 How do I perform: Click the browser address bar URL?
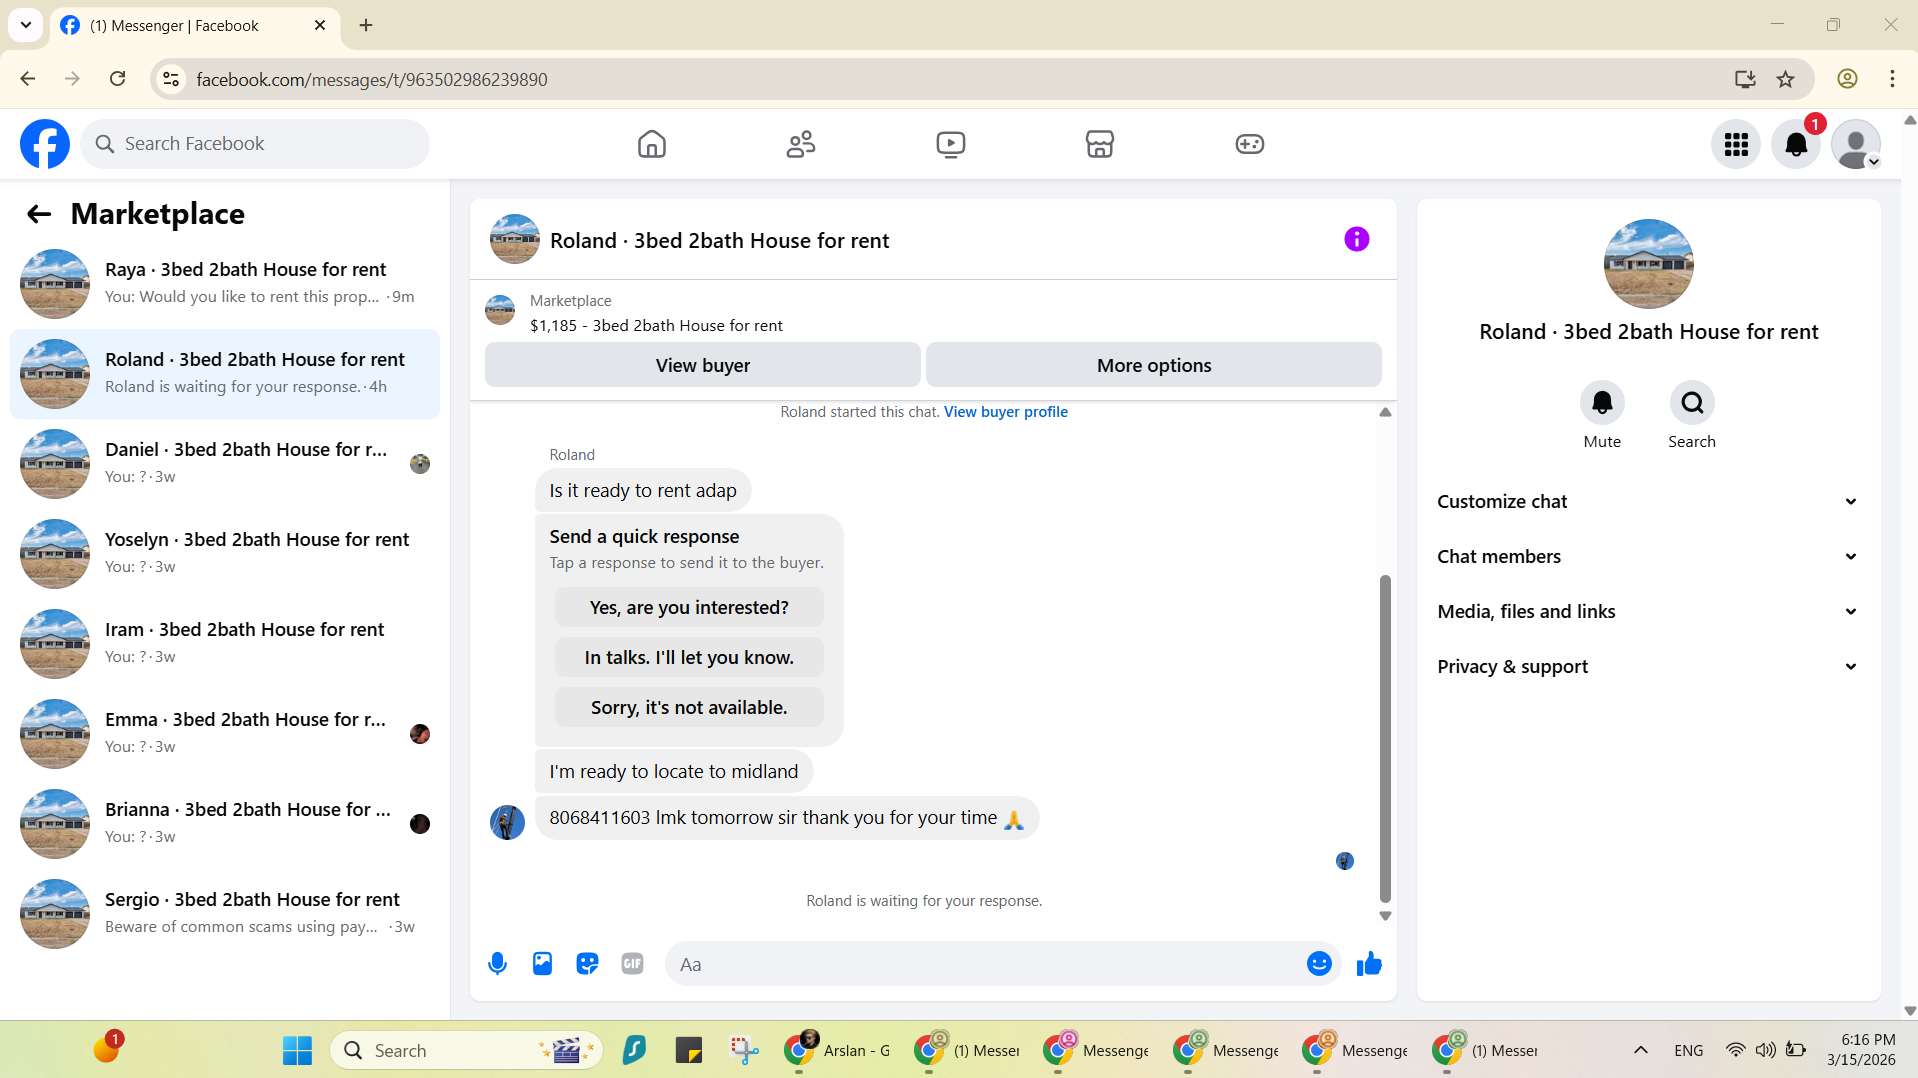coord(371,79)
